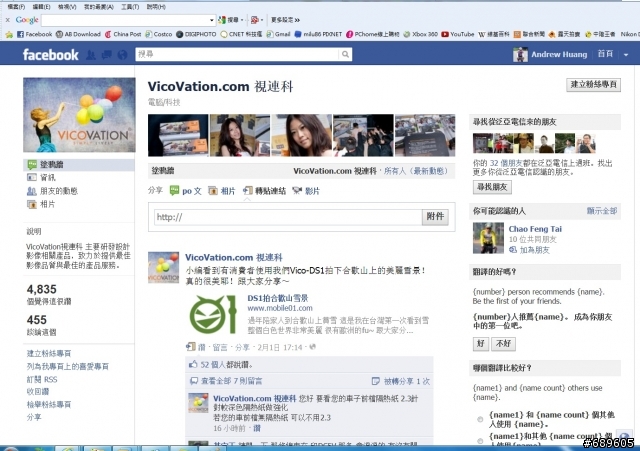Open the Xbox 360 bookmark
The height and width of the screenshot is (451, 640).
tap(420, 34)
